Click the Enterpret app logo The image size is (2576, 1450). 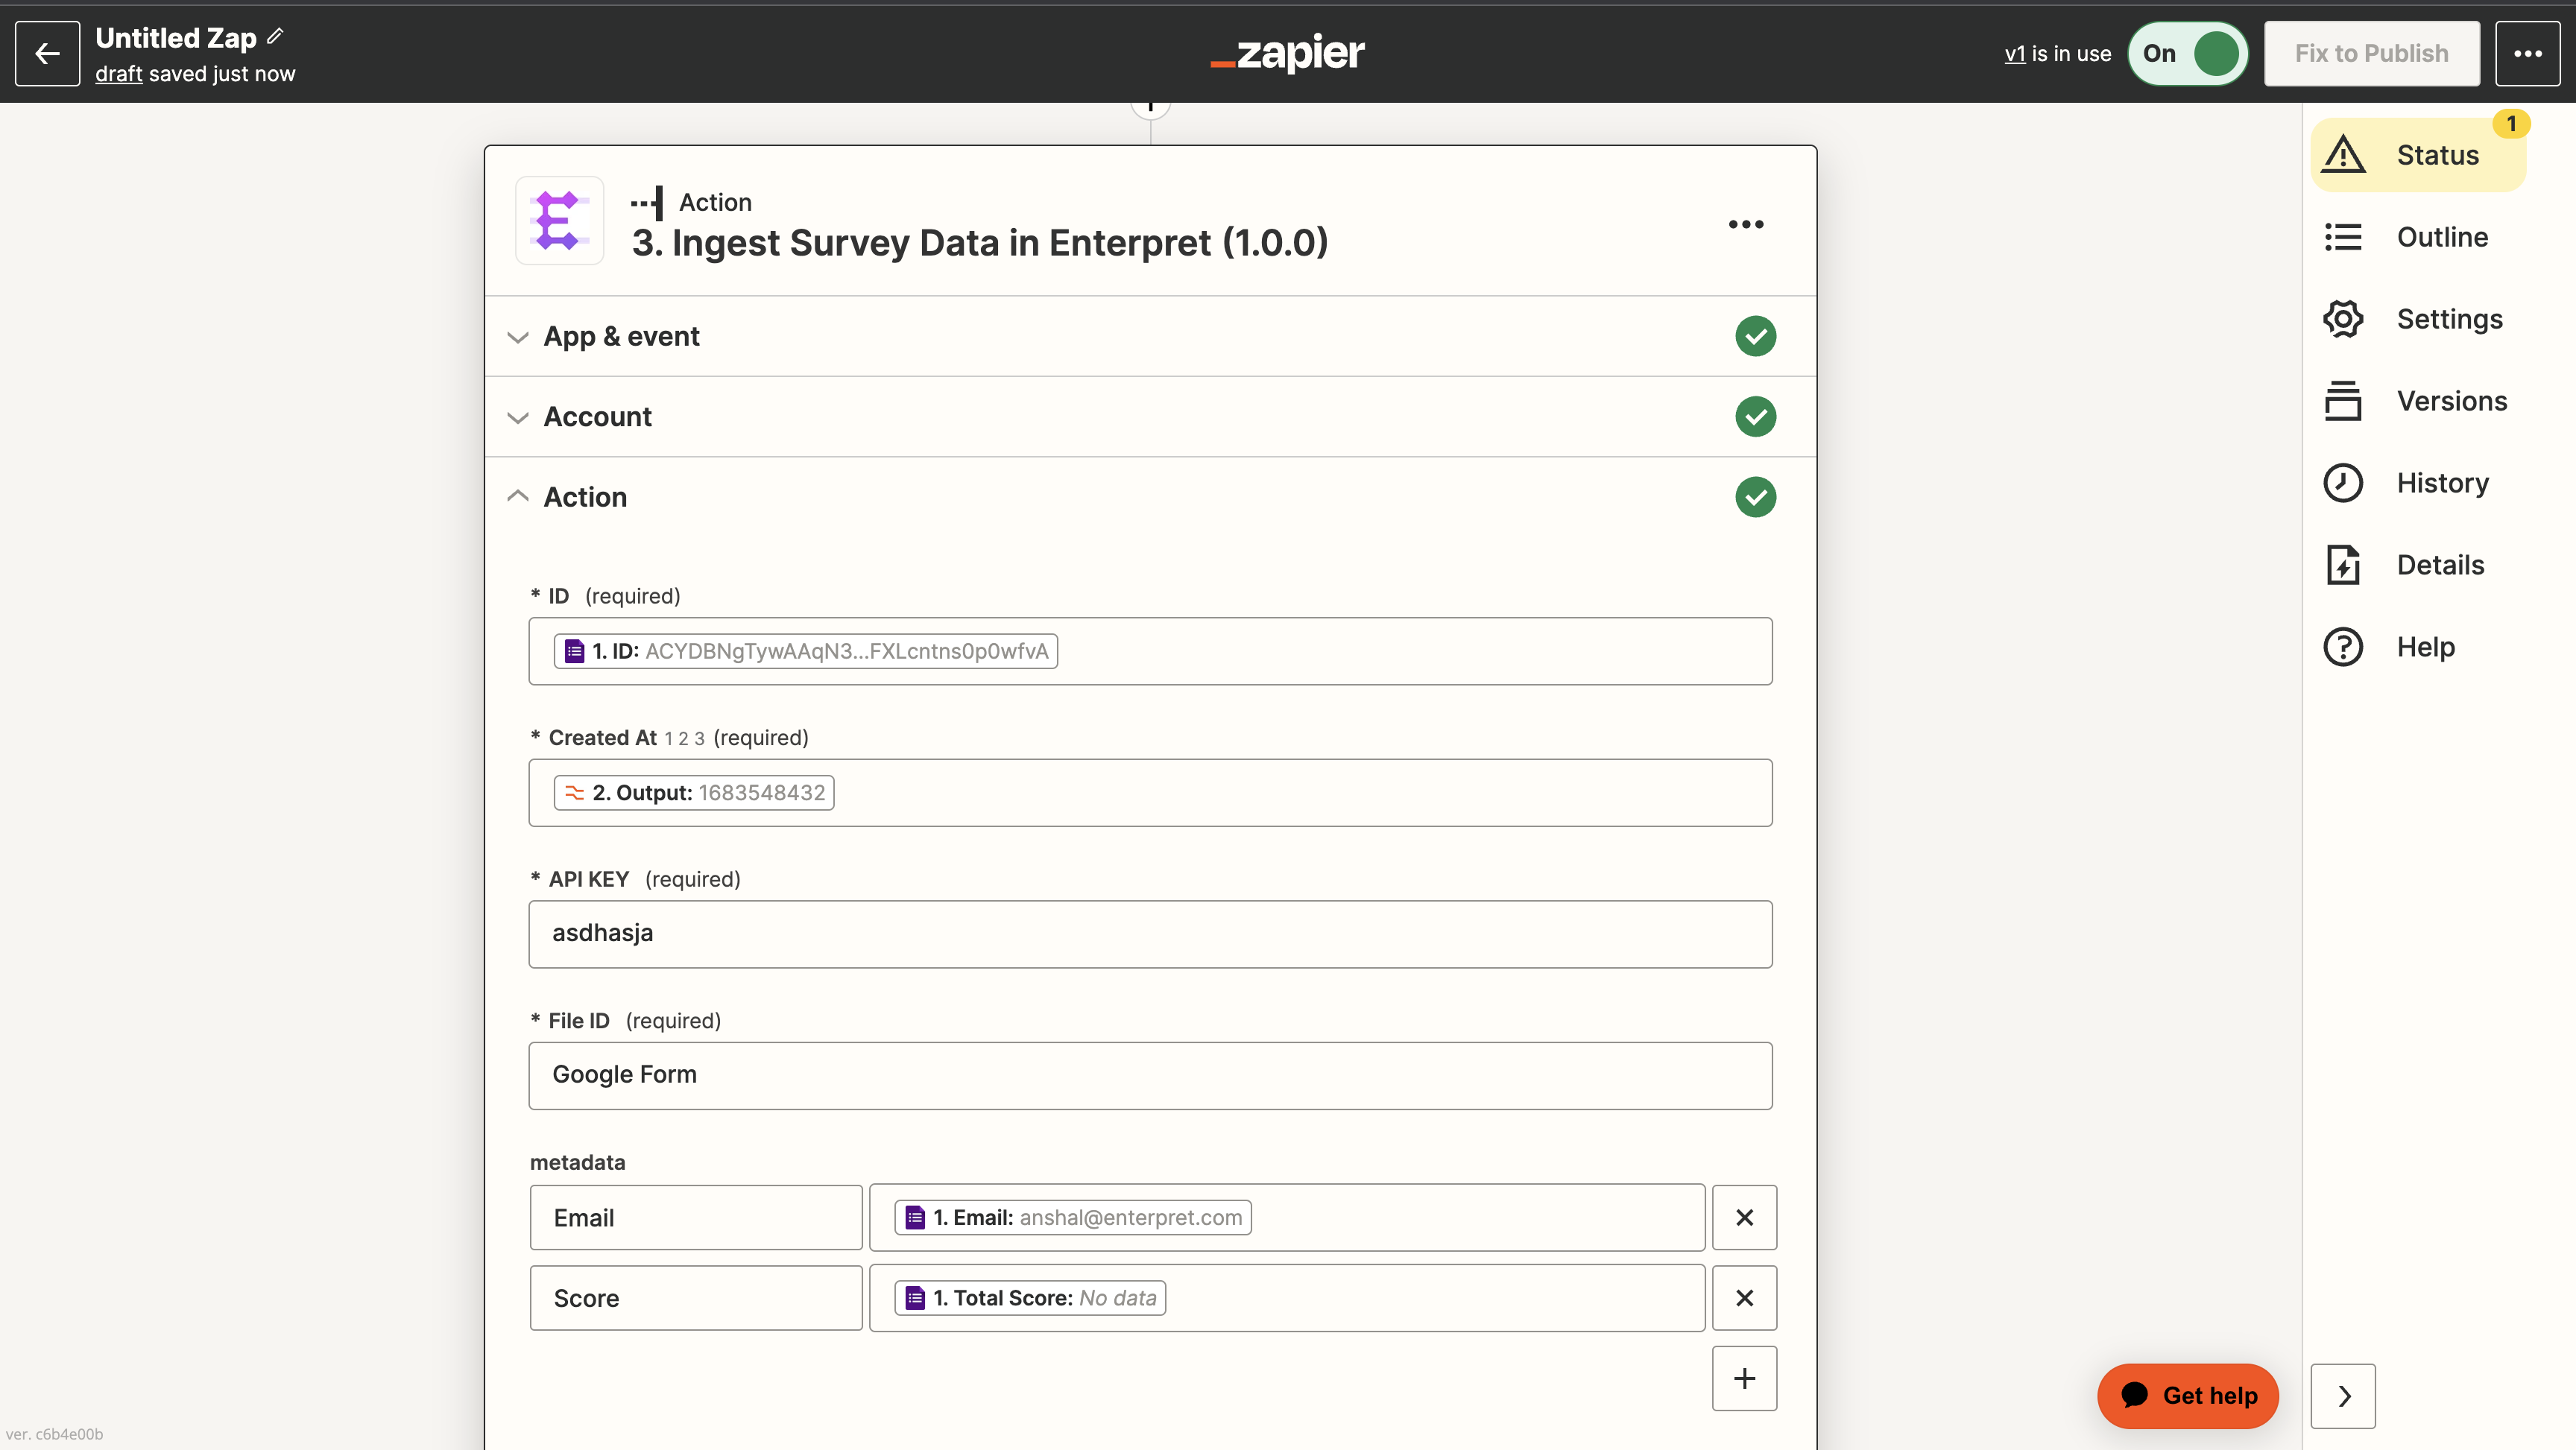pos(559,220)
